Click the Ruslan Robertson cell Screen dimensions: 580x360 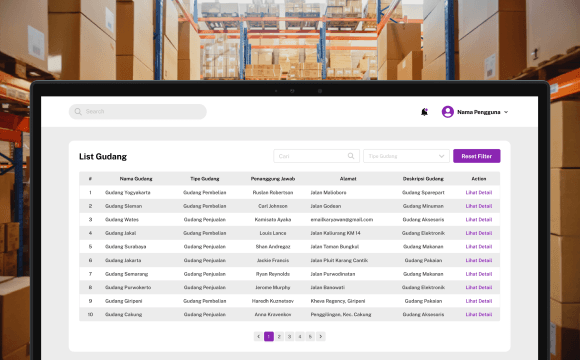(x=273, y=192)
